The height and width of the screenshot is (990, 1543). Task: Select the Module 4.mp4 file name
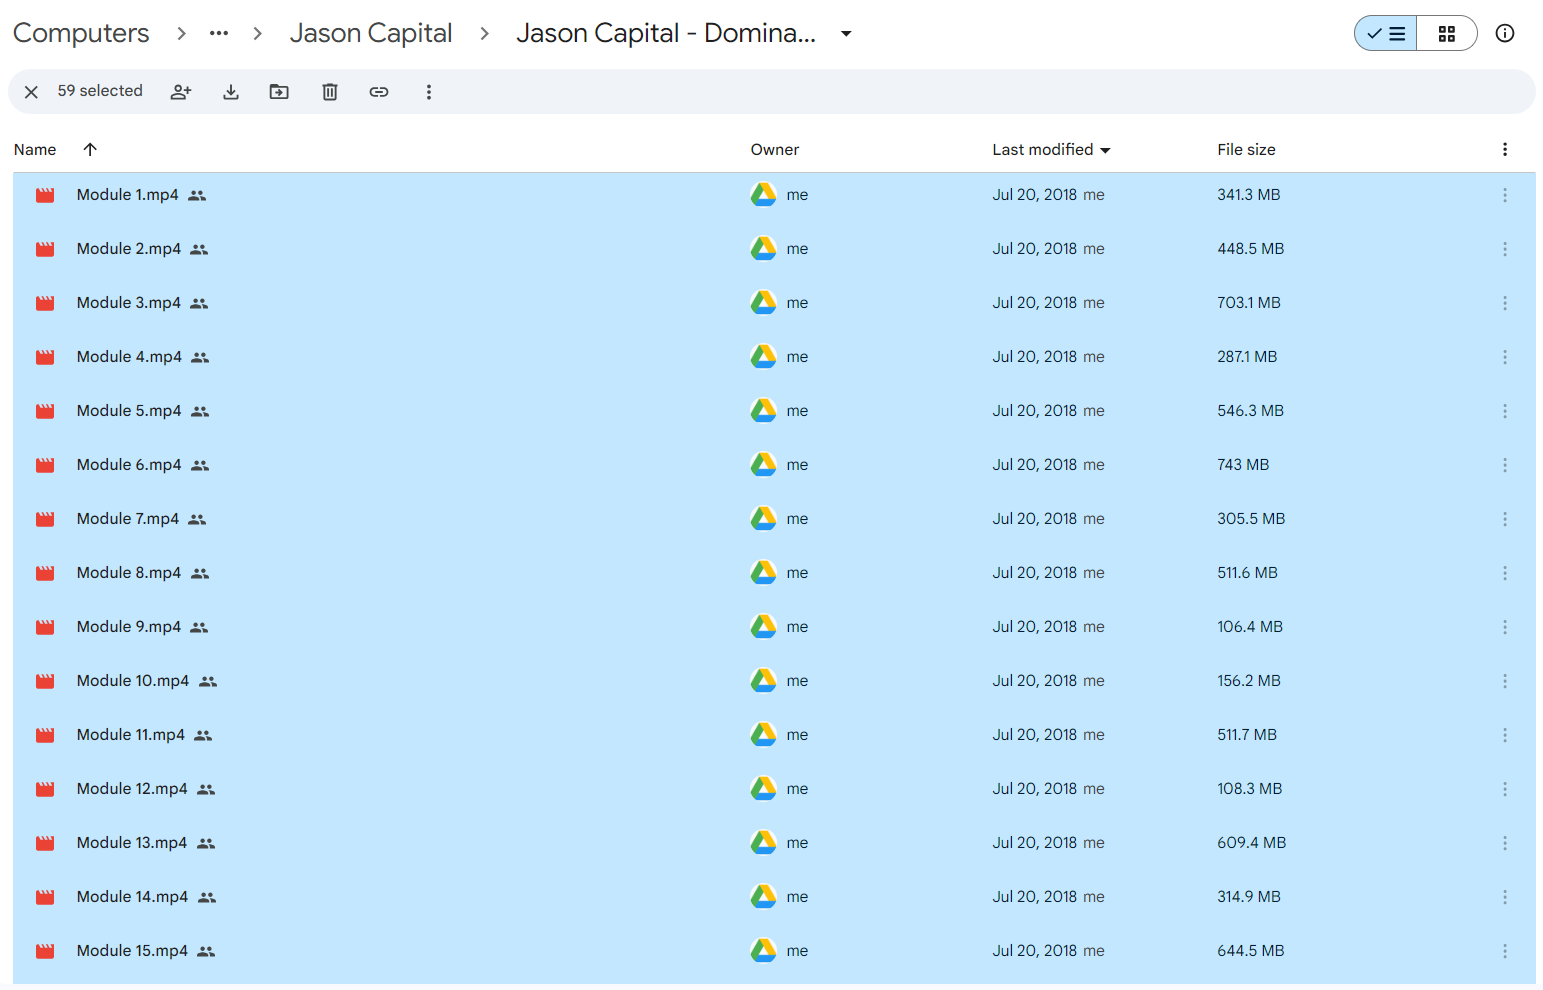tap(130, 357)
